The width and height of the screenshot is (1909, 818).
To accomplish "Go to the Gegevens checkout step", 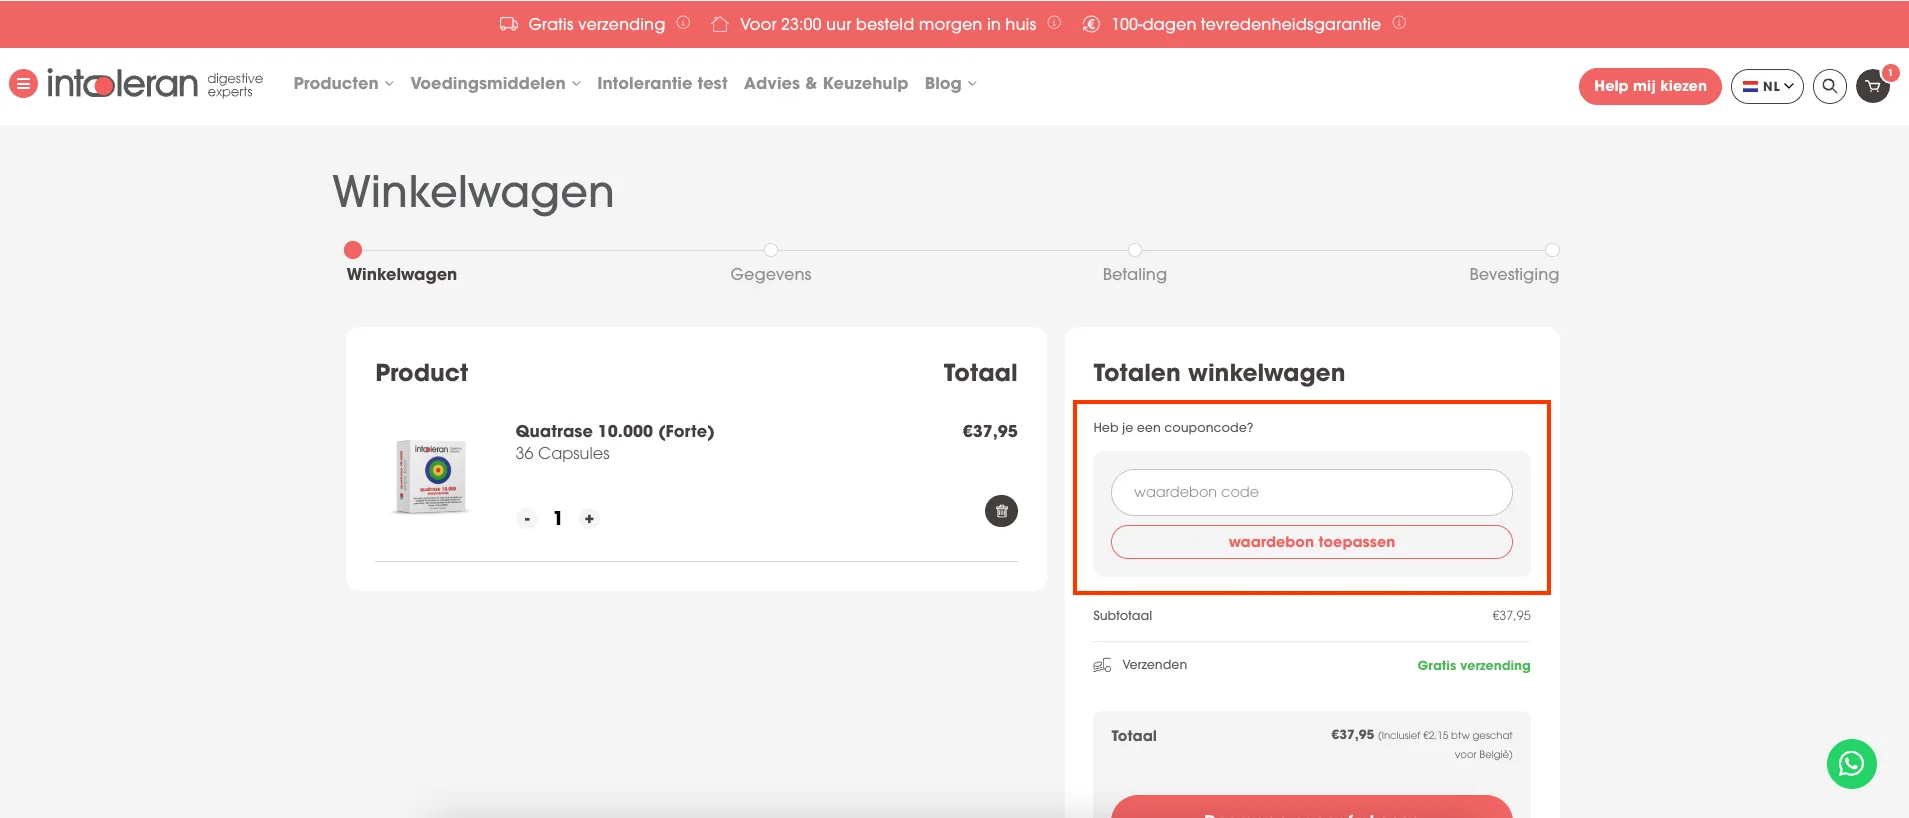I will coord(771,274).
